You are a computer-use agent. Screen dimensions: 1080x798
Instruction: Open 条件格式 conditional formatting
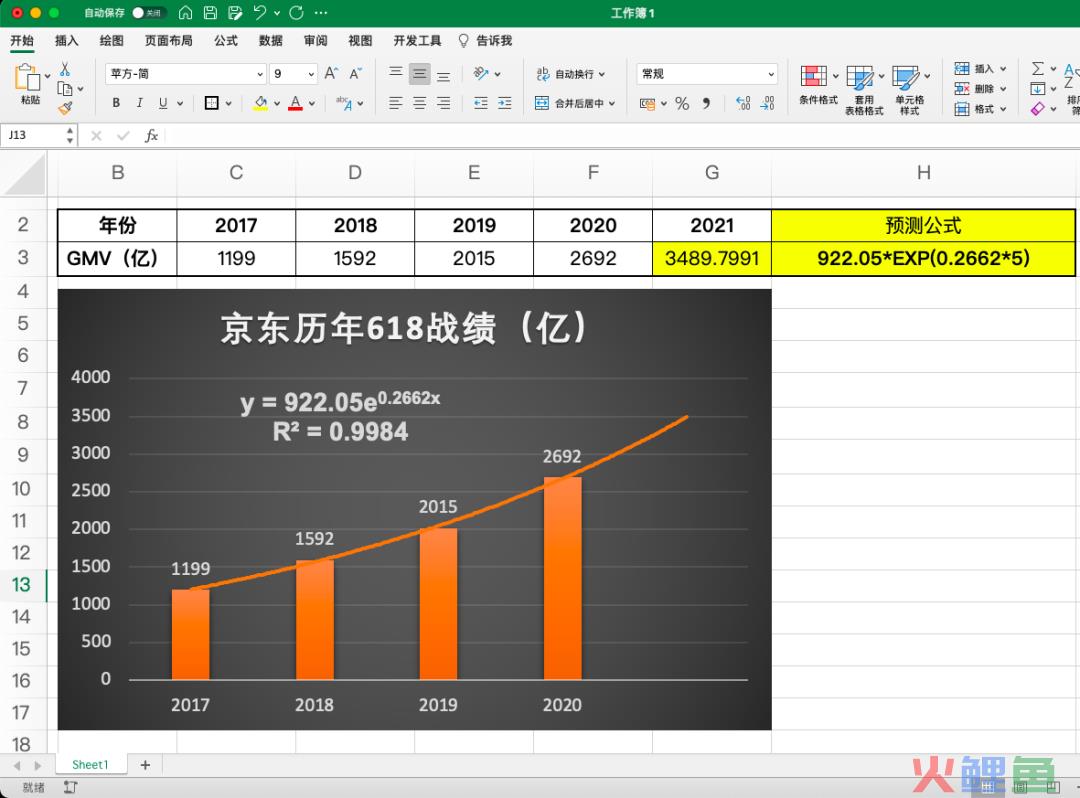click(x=818, y=85)
